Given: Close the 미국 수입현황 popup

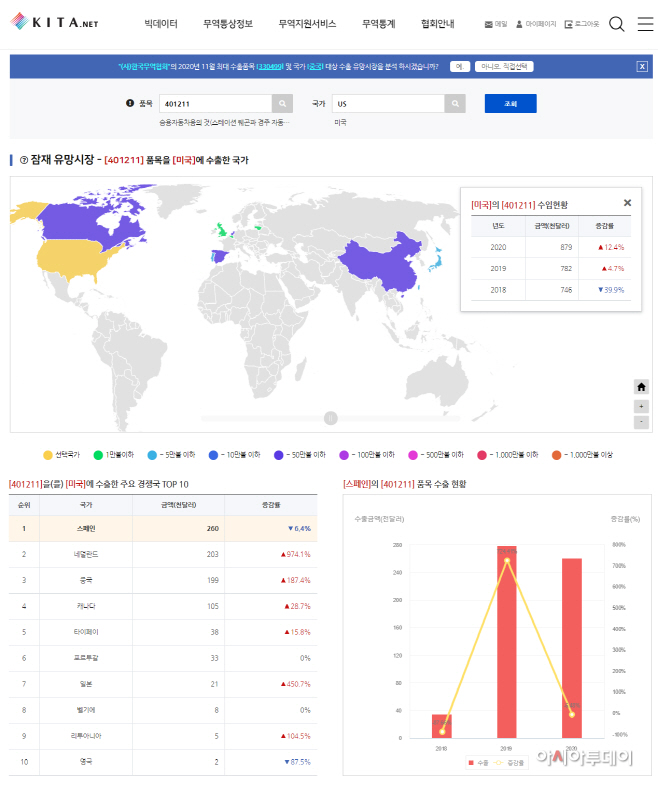Looking at the screenshot, I should pos(627,203).
